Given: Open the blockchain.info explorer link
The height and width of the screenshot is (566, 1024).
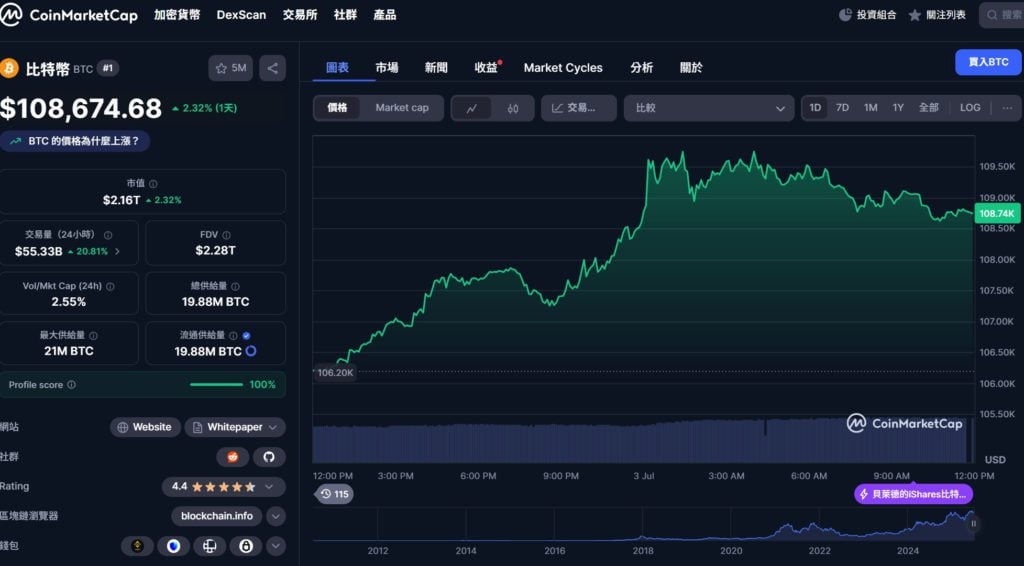Looking at the screenshot, I should pos(217,516).
